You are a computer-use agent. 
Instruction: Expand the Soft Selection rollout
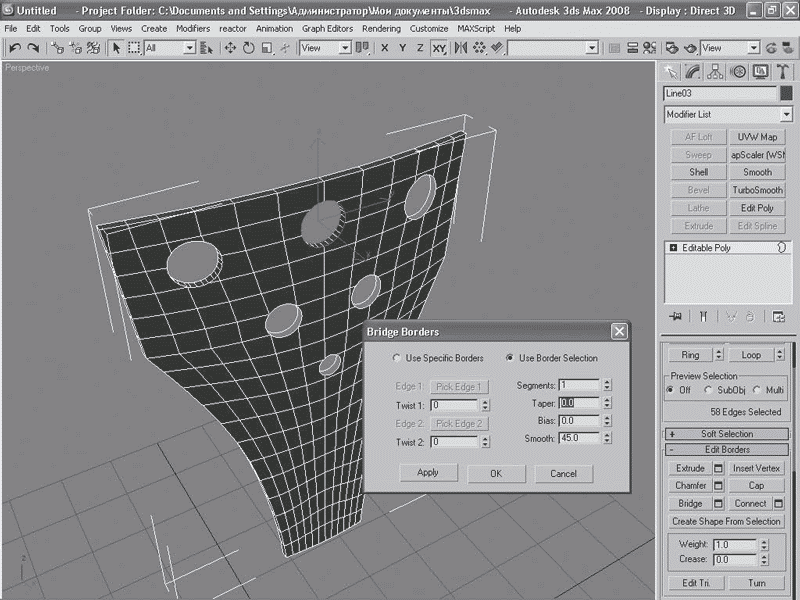click(x=727, y=434)
